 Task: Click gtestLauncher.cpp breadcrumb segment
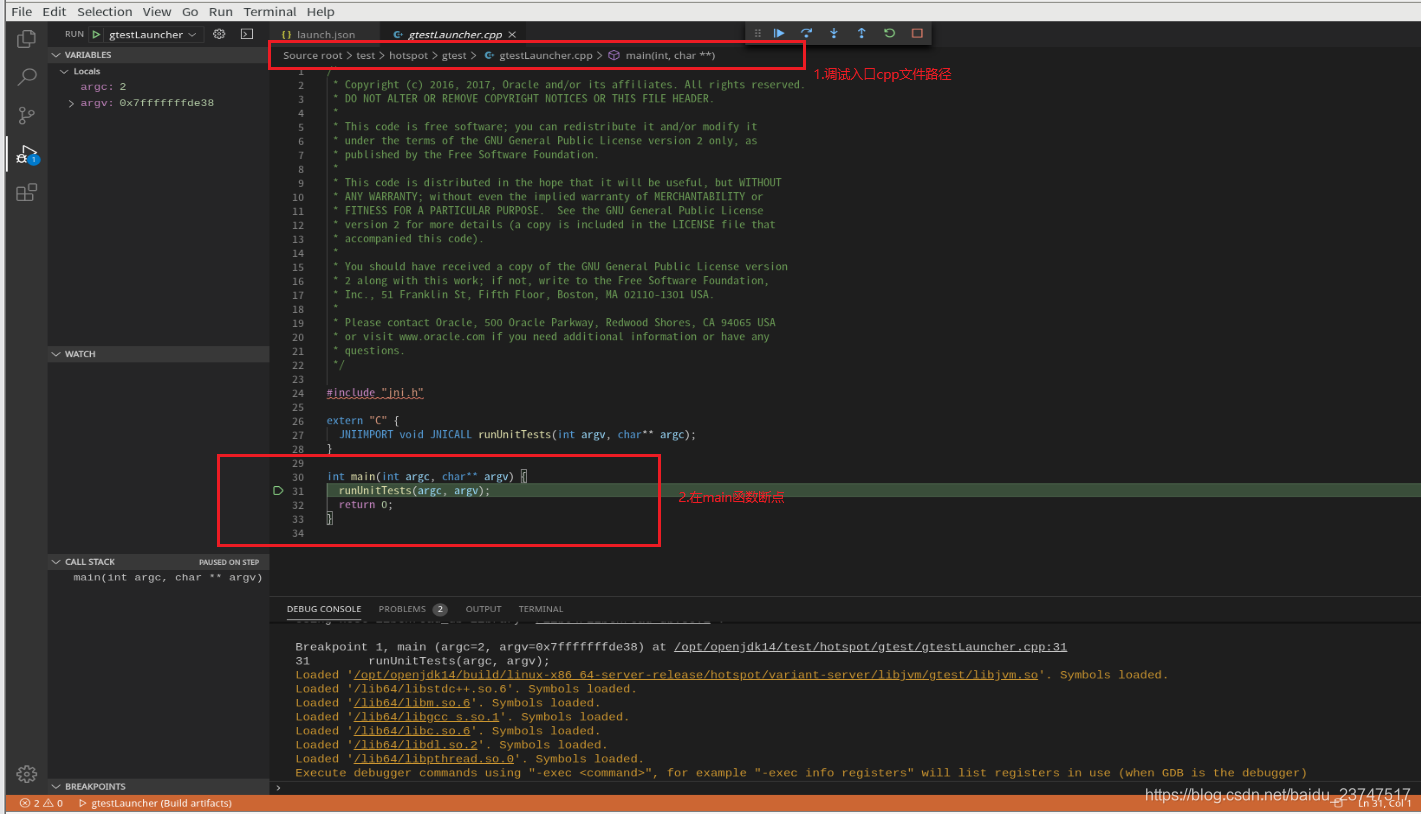tap(537, 56)
